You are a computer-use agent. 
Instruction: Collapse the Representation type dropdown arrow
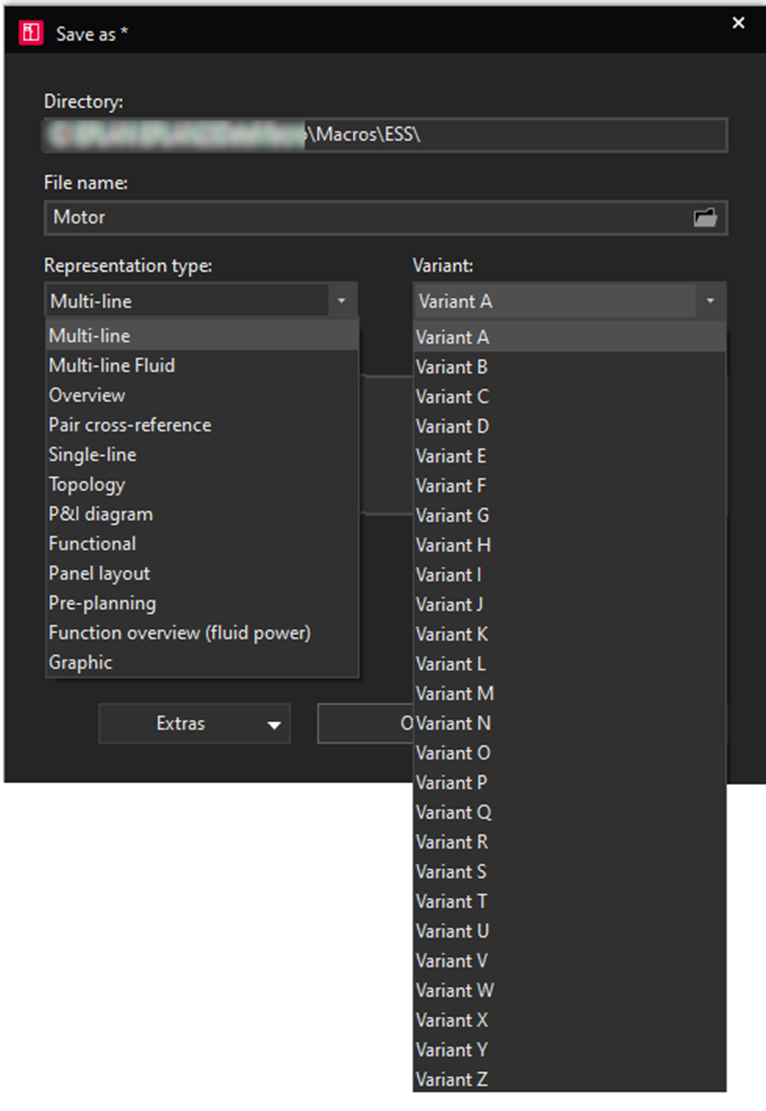pyautogui.click(x=341, y=301)
